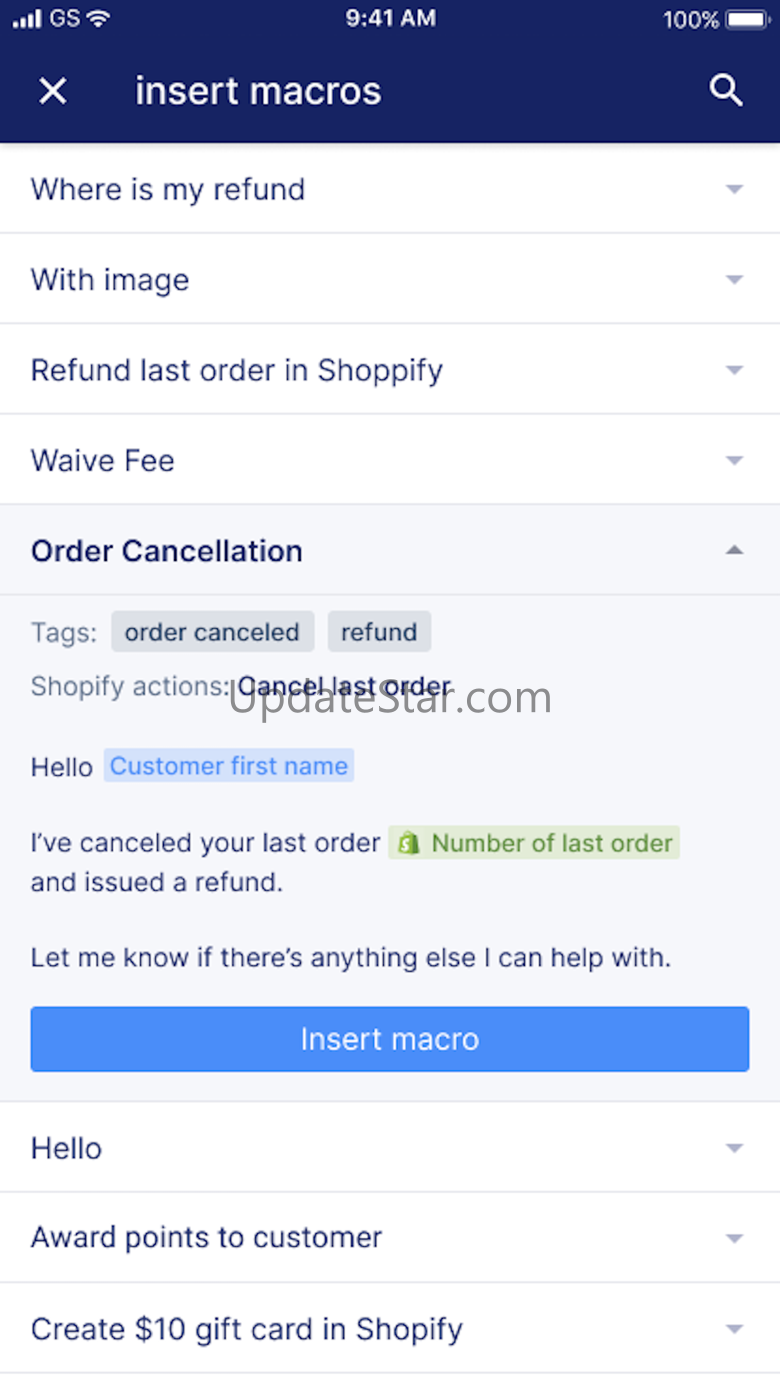Expand the Waive Fee macro arrow
This screenshot has height=1387, width=780.
click(735, 460)
